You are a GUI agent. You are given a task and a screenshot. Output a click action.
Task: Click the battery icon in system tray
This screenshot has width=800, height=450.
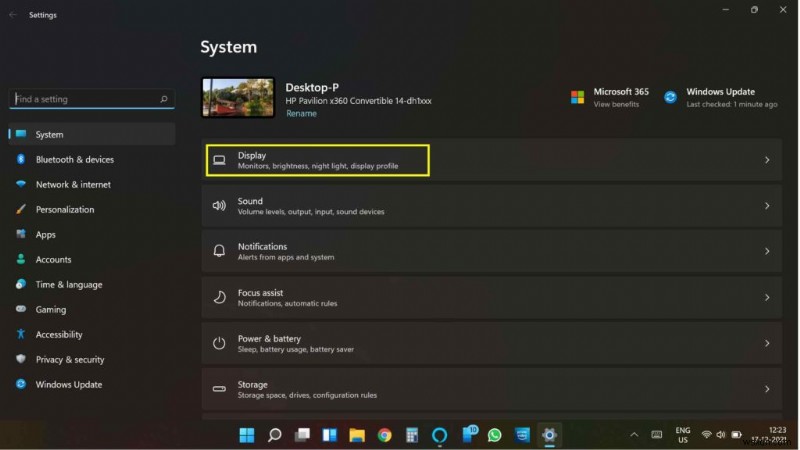(736, 435)
